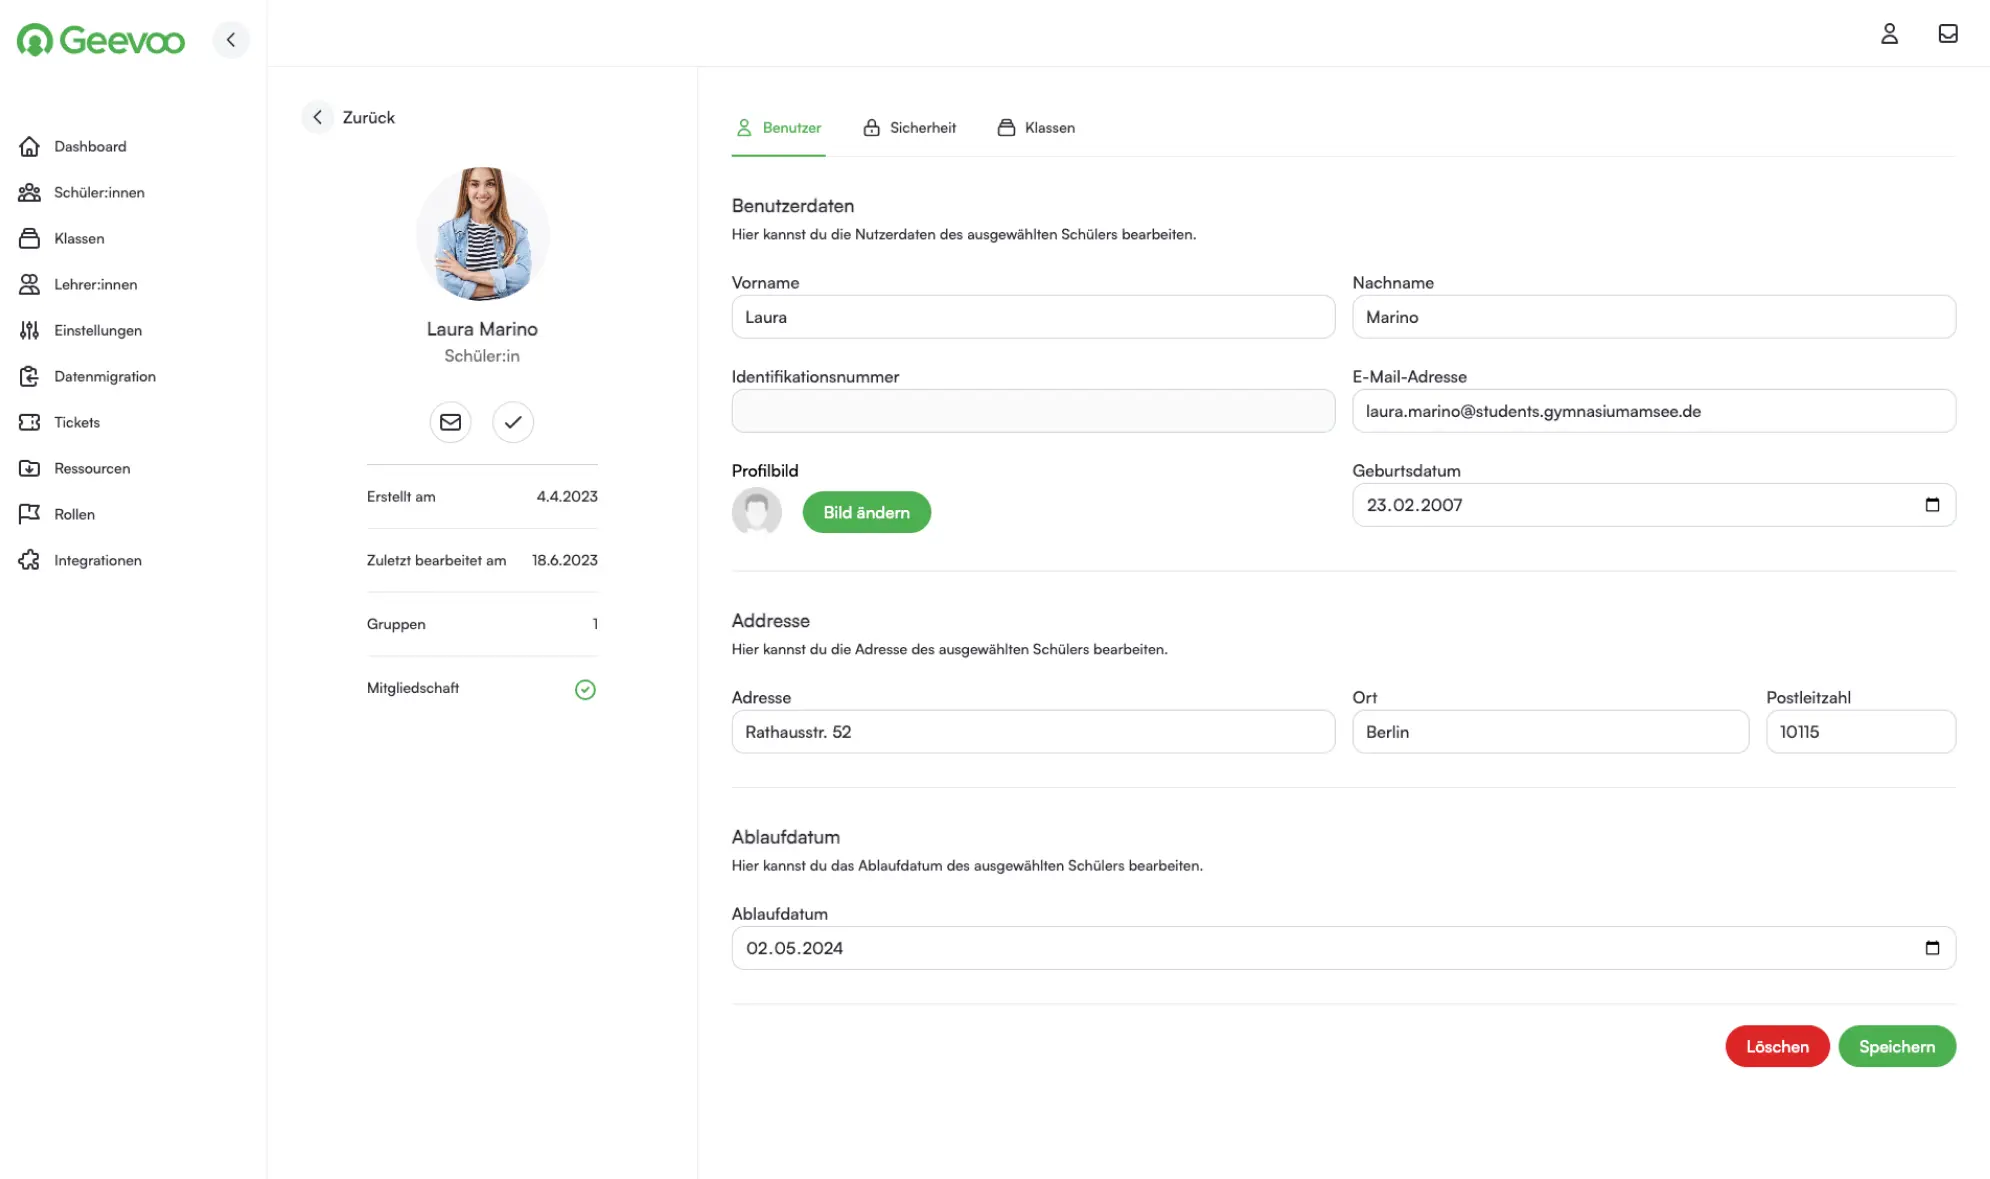Click the Bild ändern button
1990x1179 pixels.
[866, 513]
